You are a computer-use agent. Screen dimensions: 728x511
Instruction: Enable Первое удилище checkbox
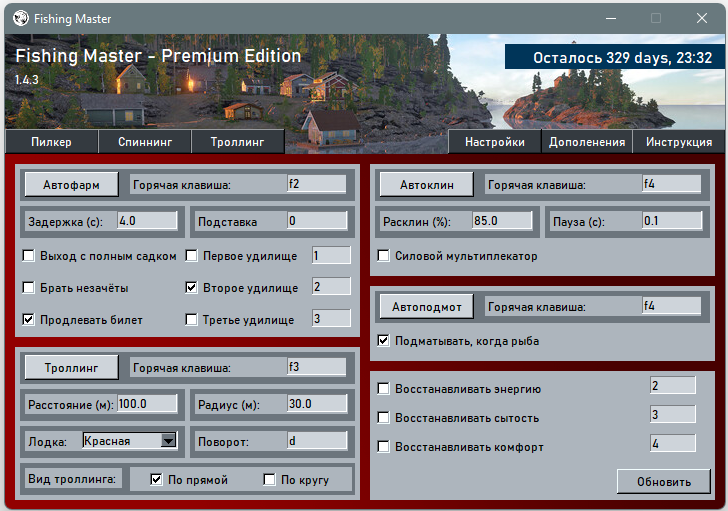point(192,256)
